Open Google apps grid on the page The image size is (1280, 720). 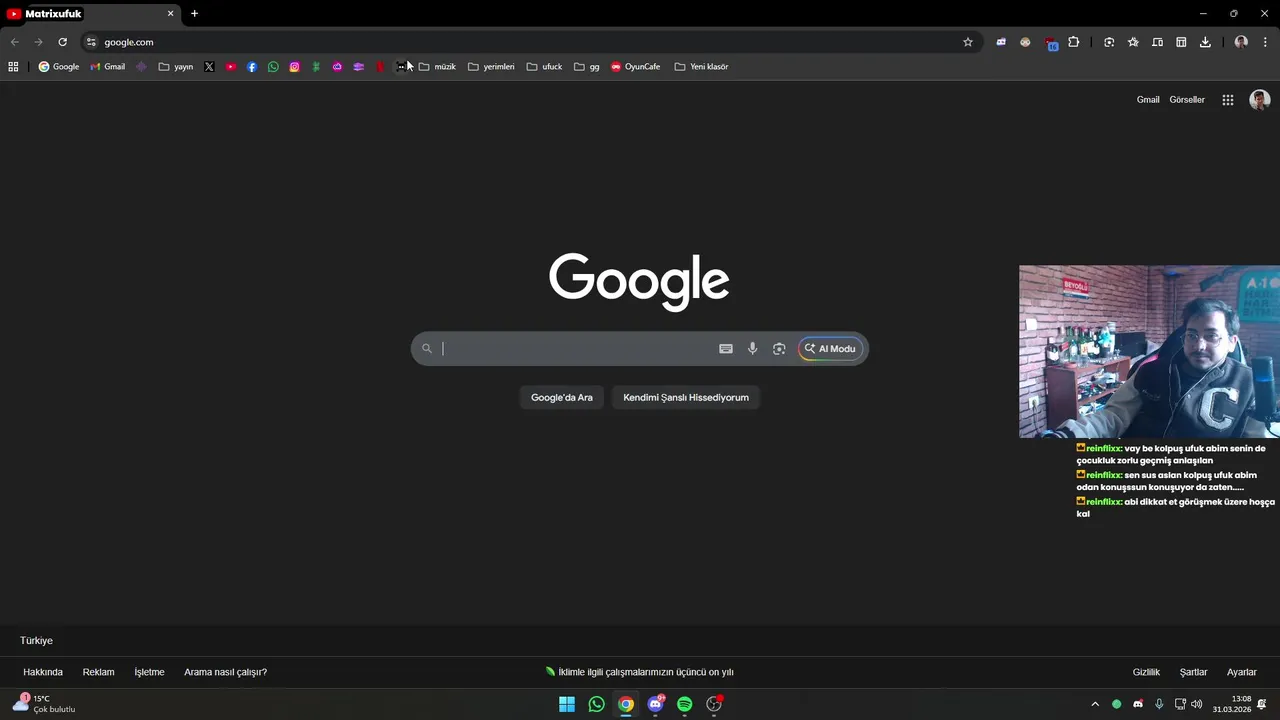1228,100
